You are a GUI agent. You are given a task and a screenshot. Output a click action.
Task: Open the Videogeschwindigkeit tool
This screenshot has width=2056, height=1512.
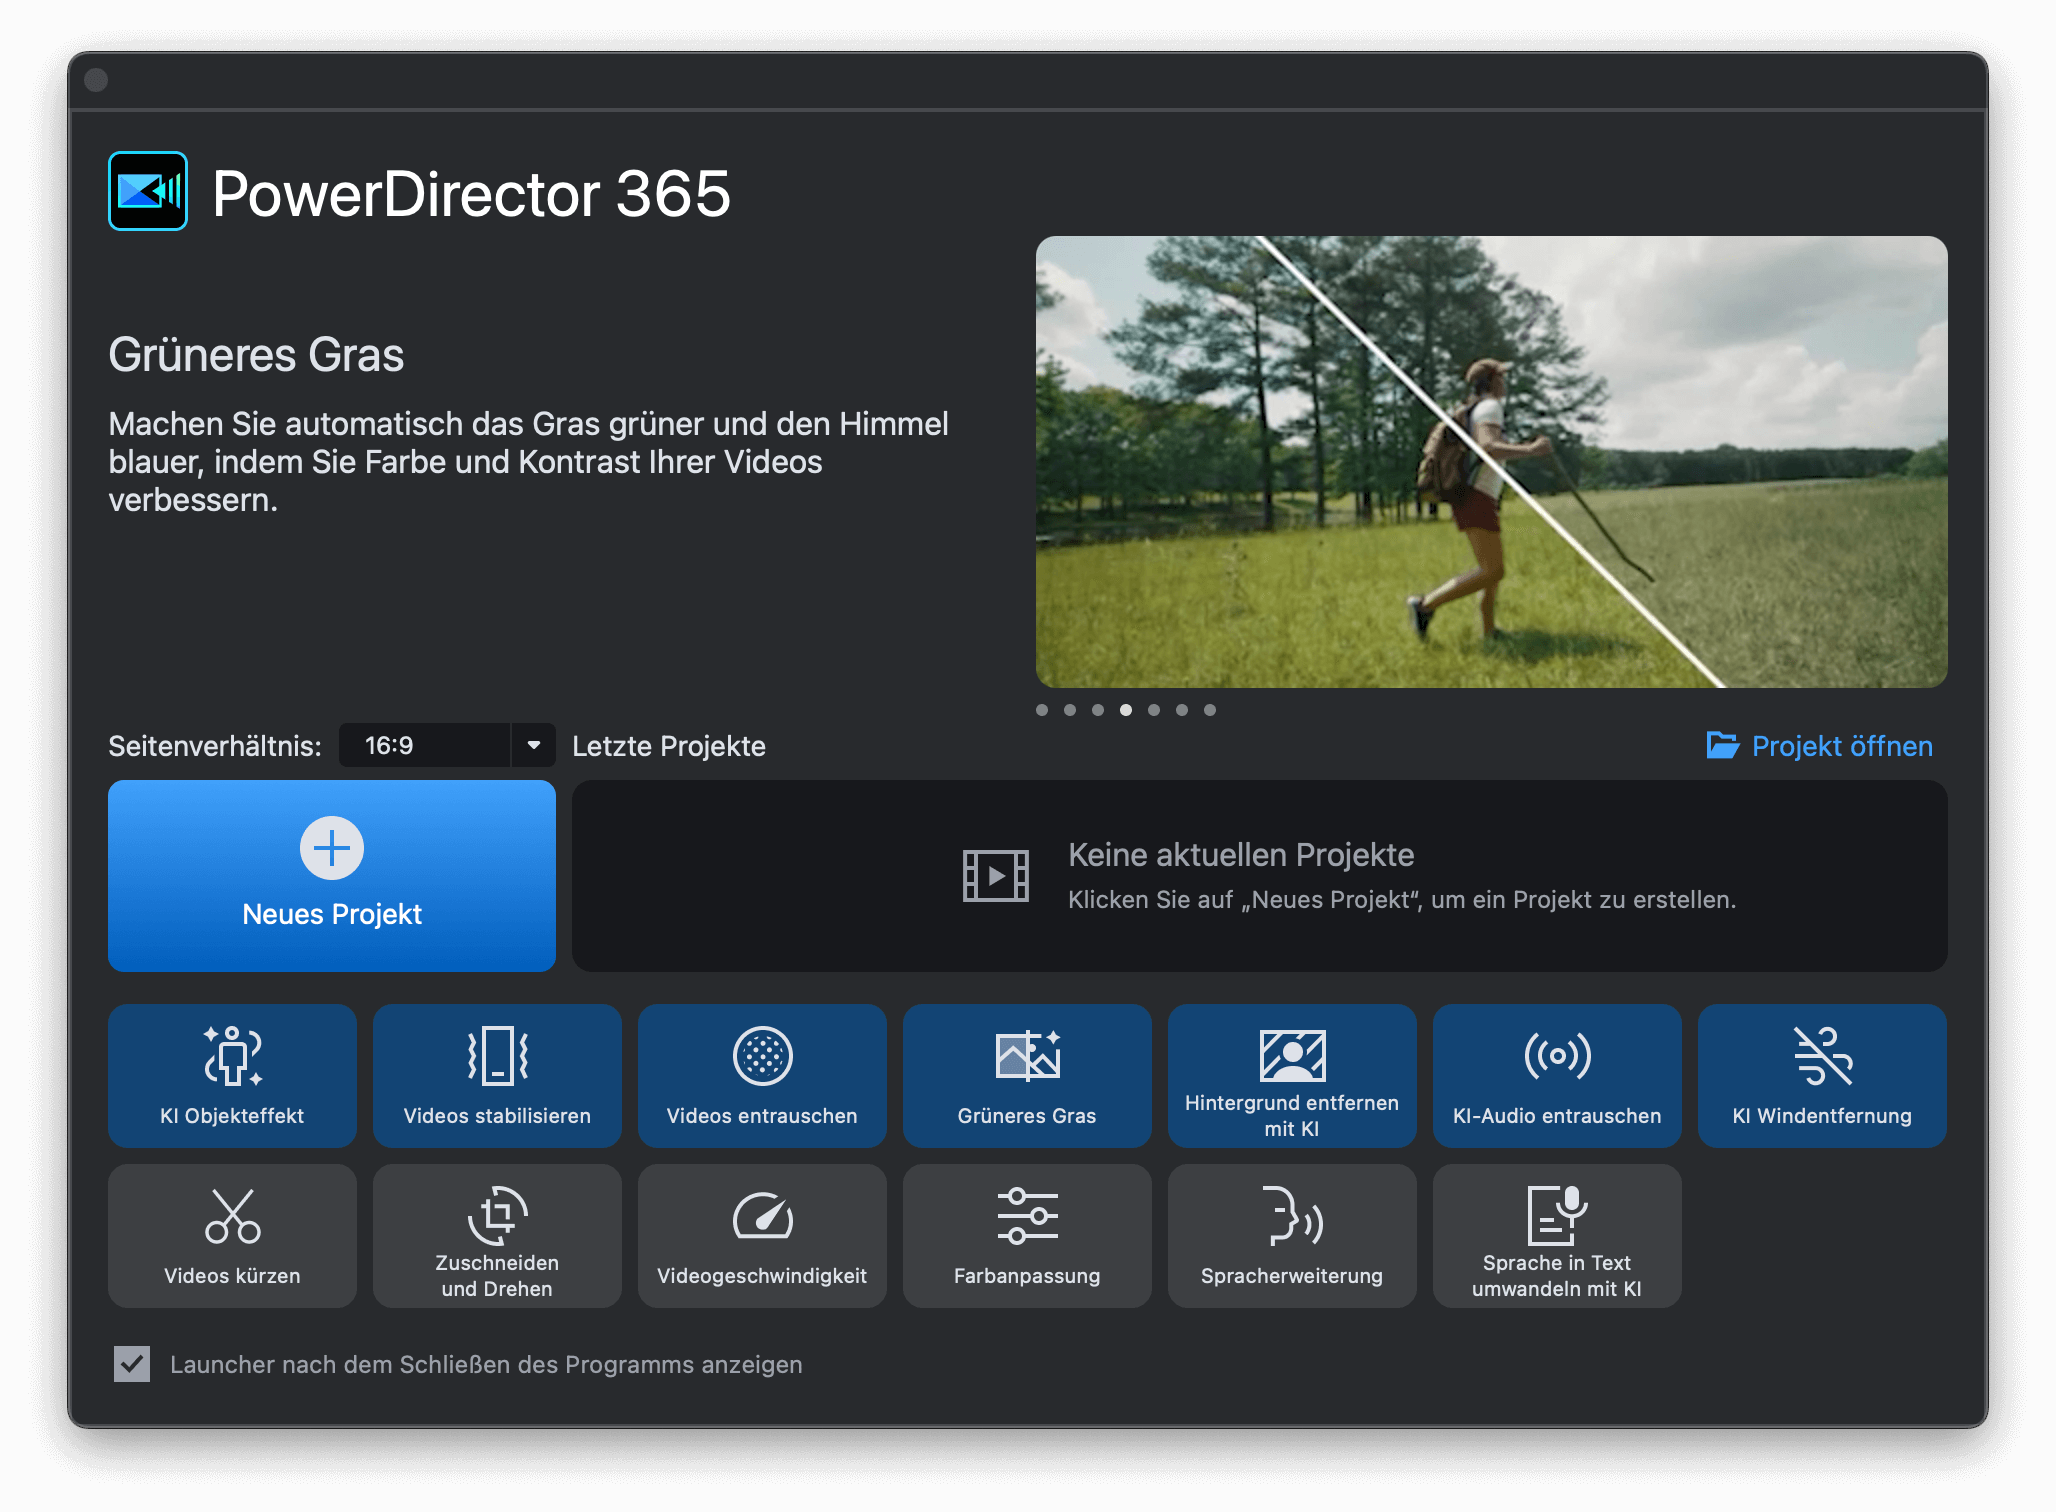pyautogui.click(x=762, y=1236)
